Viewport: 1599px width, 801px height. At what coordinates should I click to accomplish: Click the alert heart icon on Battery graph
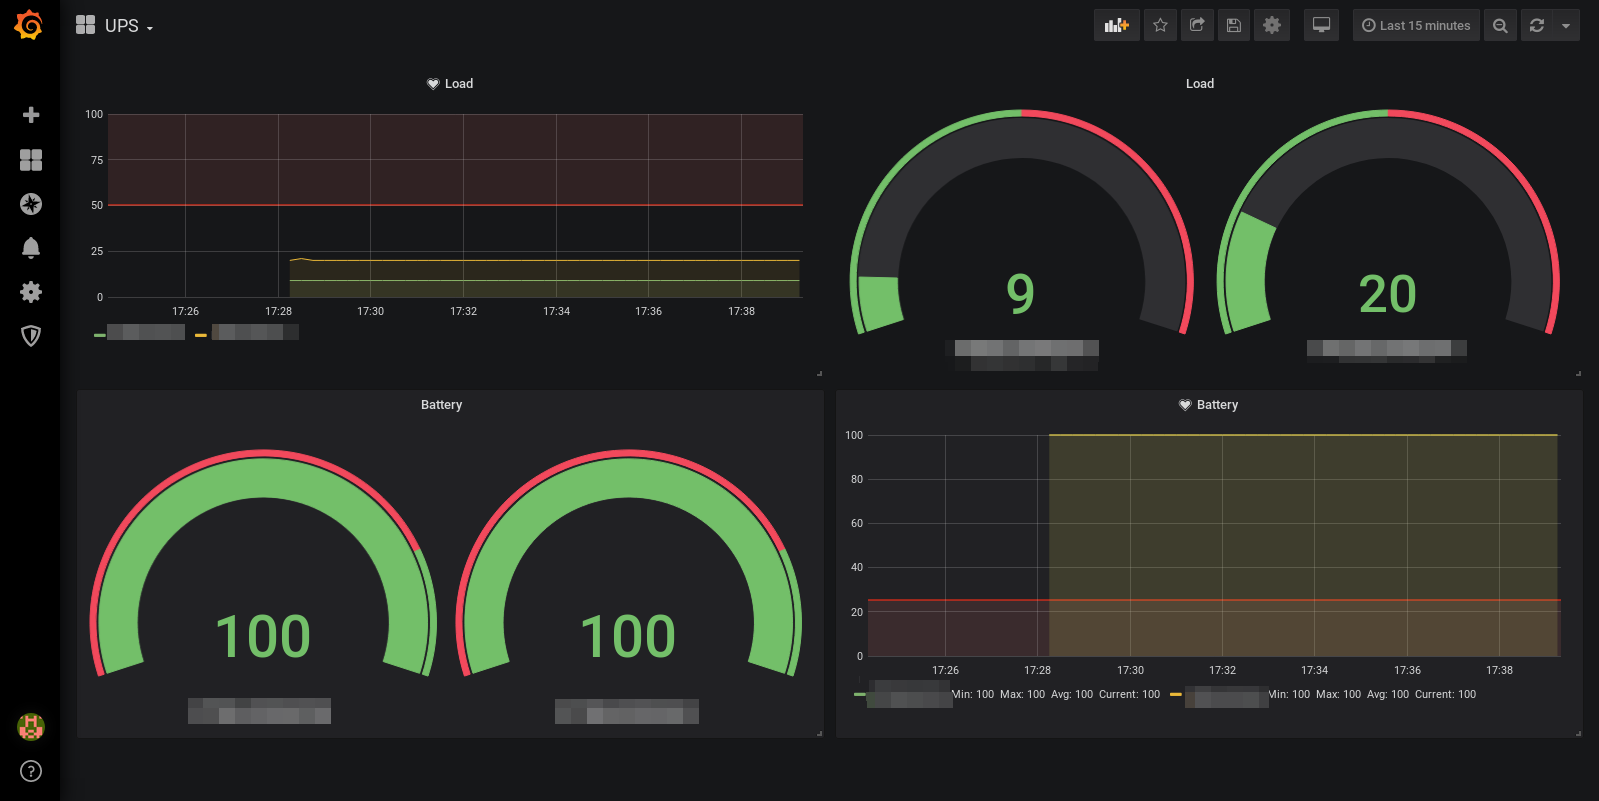coord(1185,405)
